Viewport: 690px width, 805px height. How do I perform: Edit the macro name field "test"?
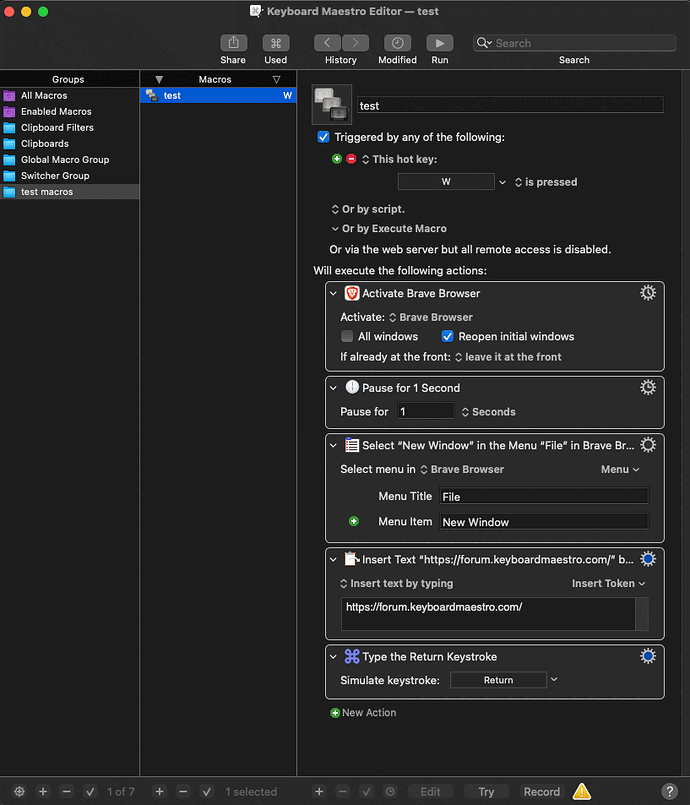(510, 105)
